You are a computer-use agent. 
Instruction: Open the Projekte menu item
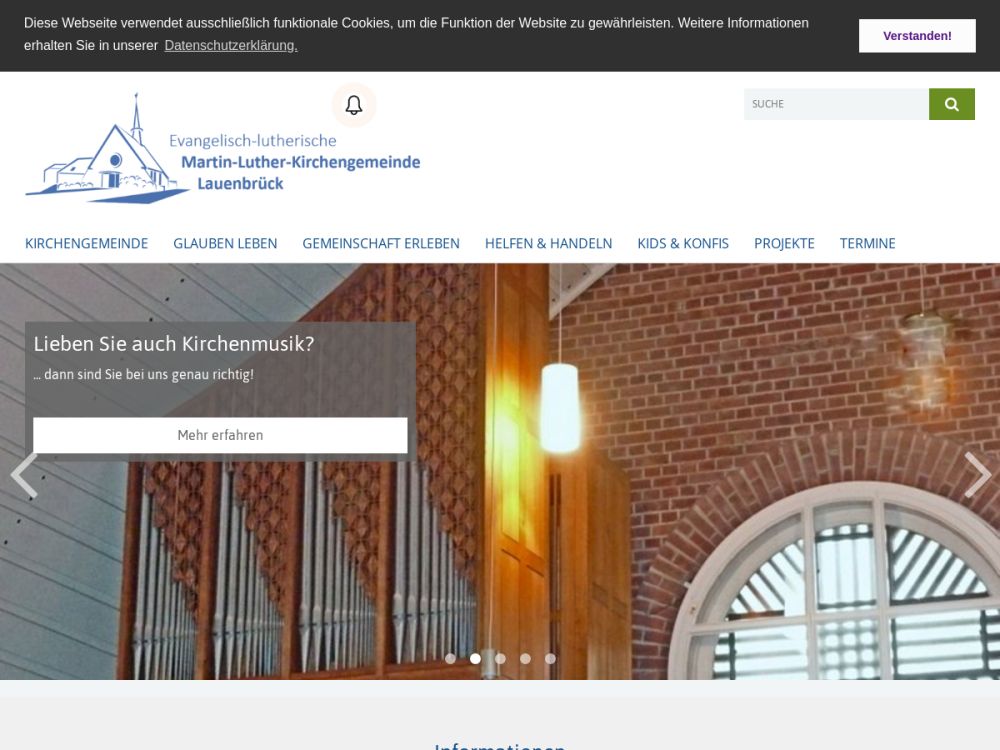784,243
